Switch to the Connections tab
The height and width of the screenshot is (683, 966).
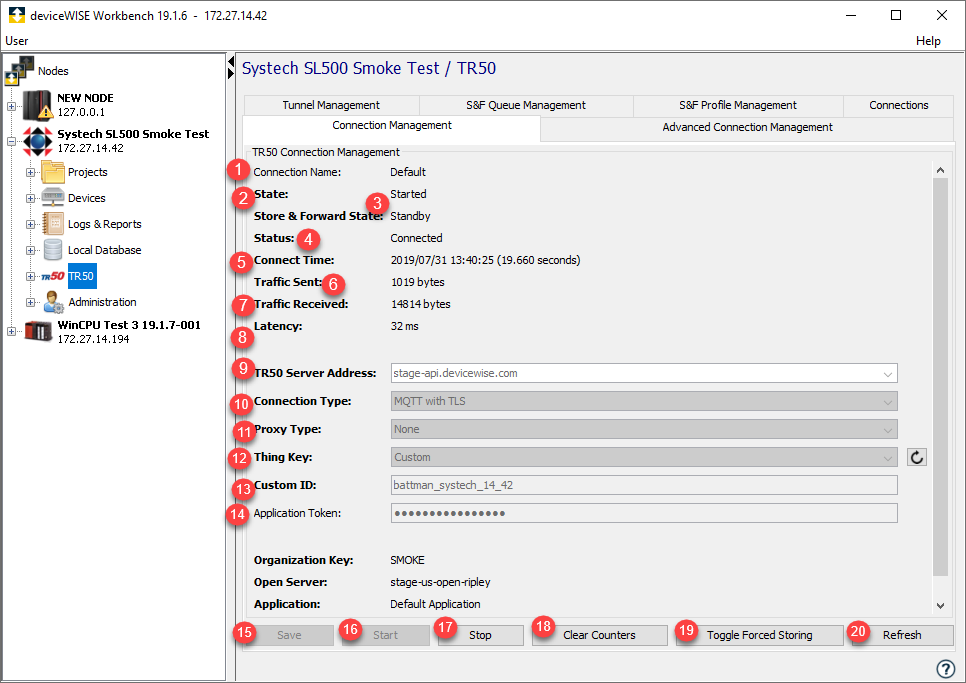[x=899, y=105]
